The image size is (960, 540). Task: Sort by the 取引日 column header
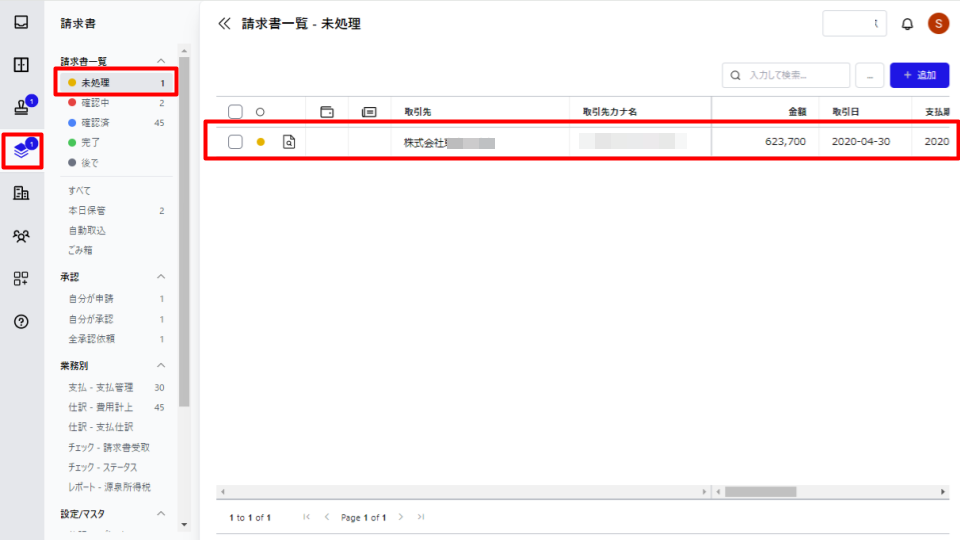846,112
